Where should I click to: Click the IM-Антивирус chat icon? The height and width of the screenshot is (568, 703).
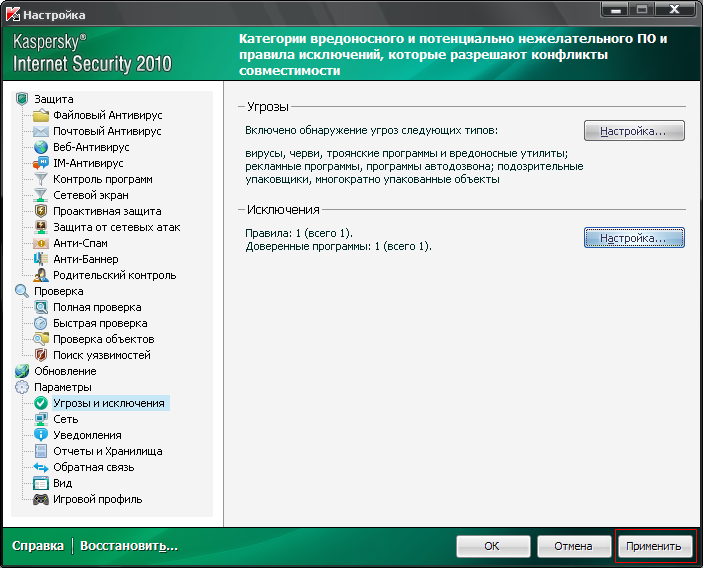(x=41, y=163)
